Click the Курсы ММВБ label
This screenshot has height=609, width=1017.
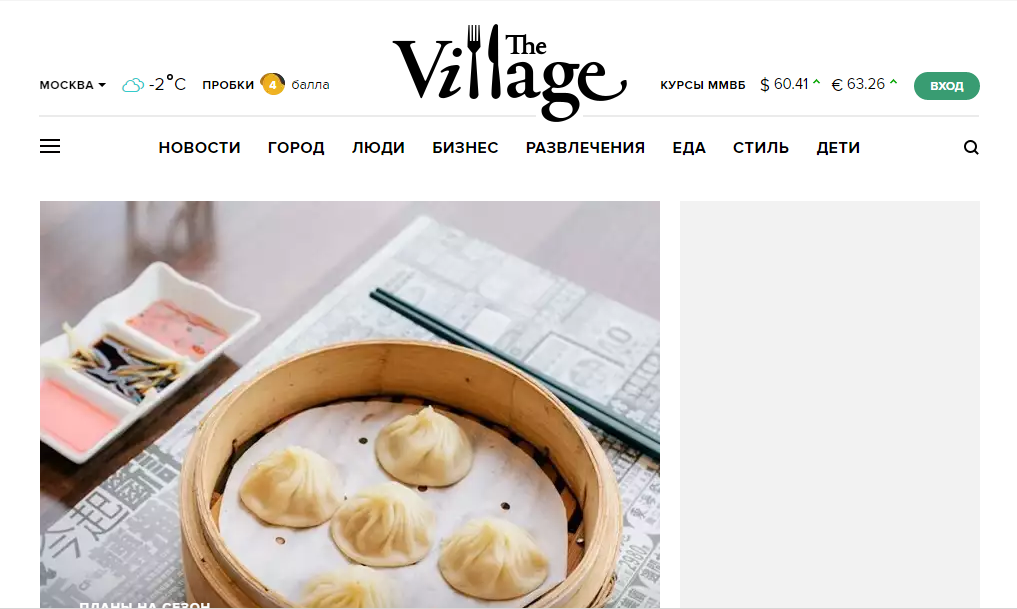(x=703, y=85)
